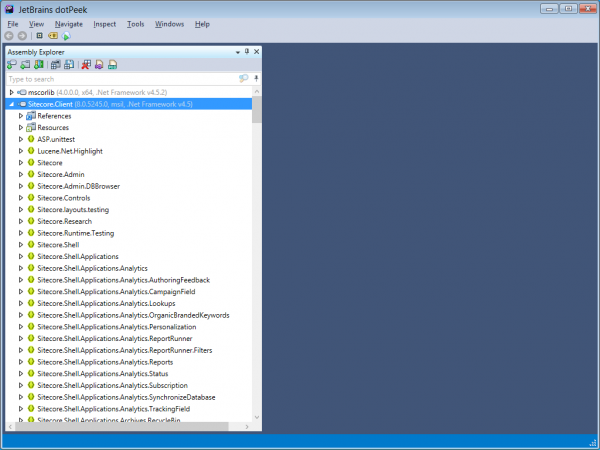Expand the Sitecore.Runtime.Testing node
600x450 pixels.
click(21, 233)
